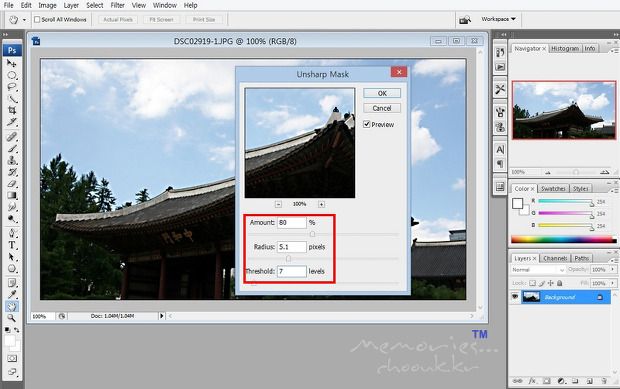Enable Scroll All Windows checkbox
This screenshot has width=620, height=389.
(37, 19)
